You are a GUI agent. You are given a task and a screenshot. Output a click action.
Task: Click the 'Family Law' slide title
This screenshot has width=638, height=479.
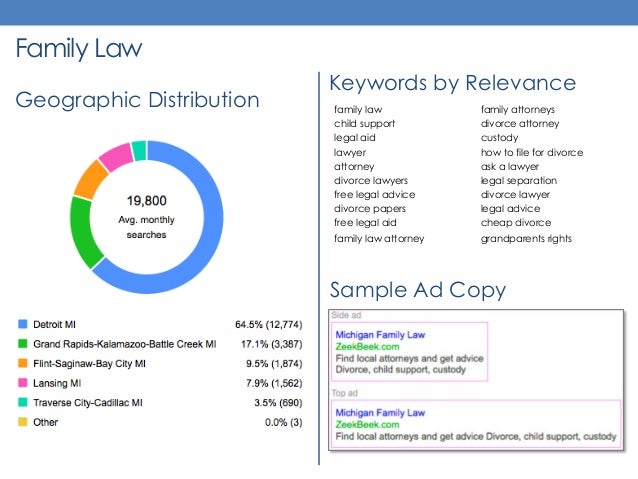79,48
